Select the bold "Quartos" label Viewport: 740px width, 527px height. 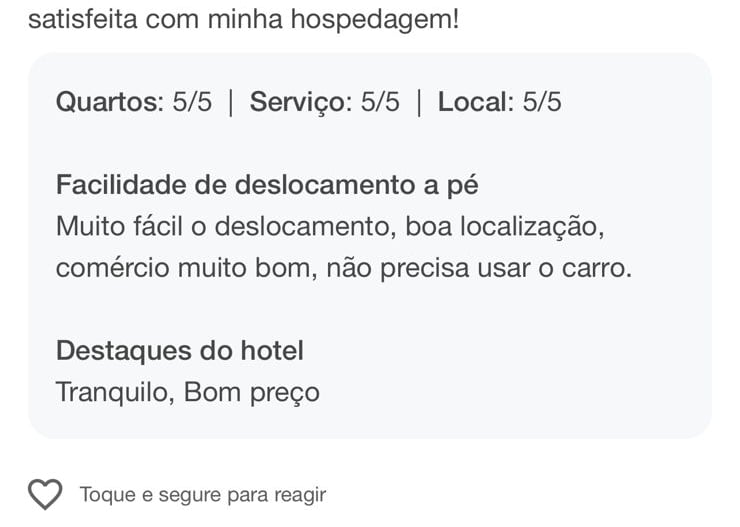coord(107,102)
